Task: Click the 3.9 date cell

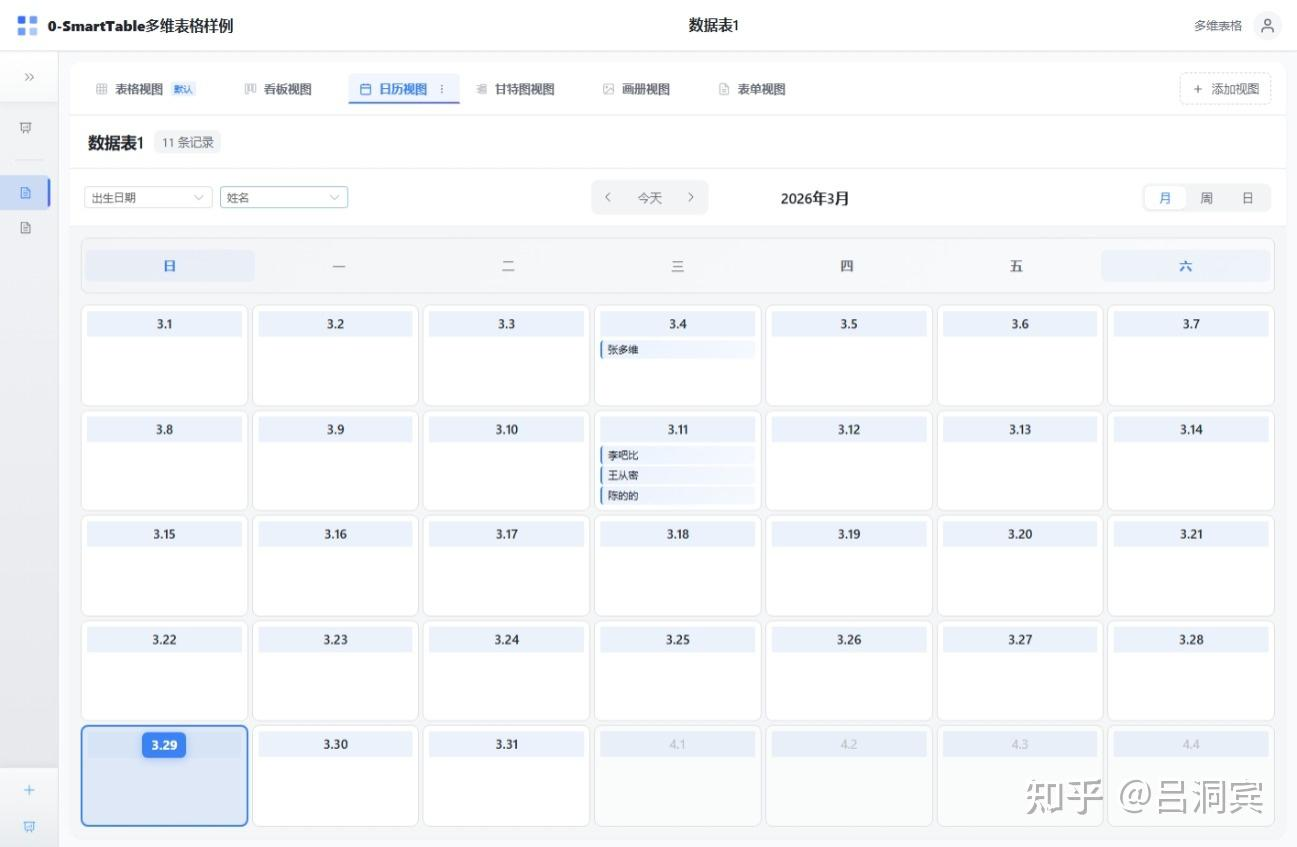Action: tap(335, 461)
